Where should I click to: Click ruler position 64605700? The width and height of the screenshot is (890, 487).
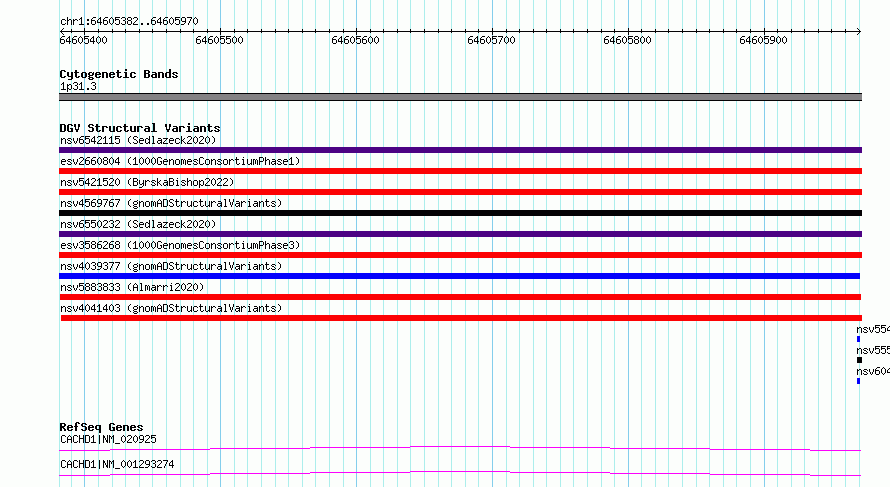click(x=492, y=40)
